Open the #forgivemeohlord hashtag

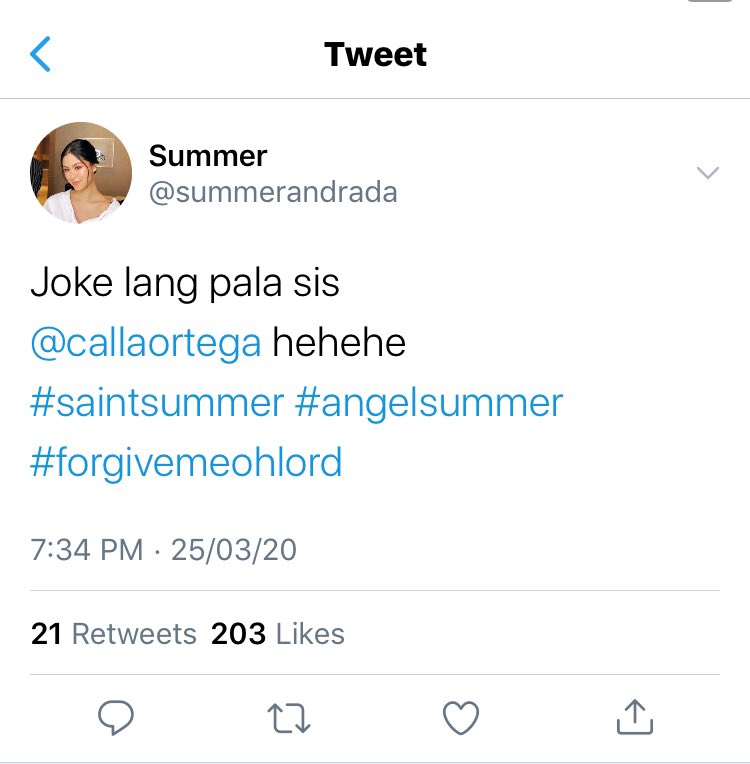(186, 462)
